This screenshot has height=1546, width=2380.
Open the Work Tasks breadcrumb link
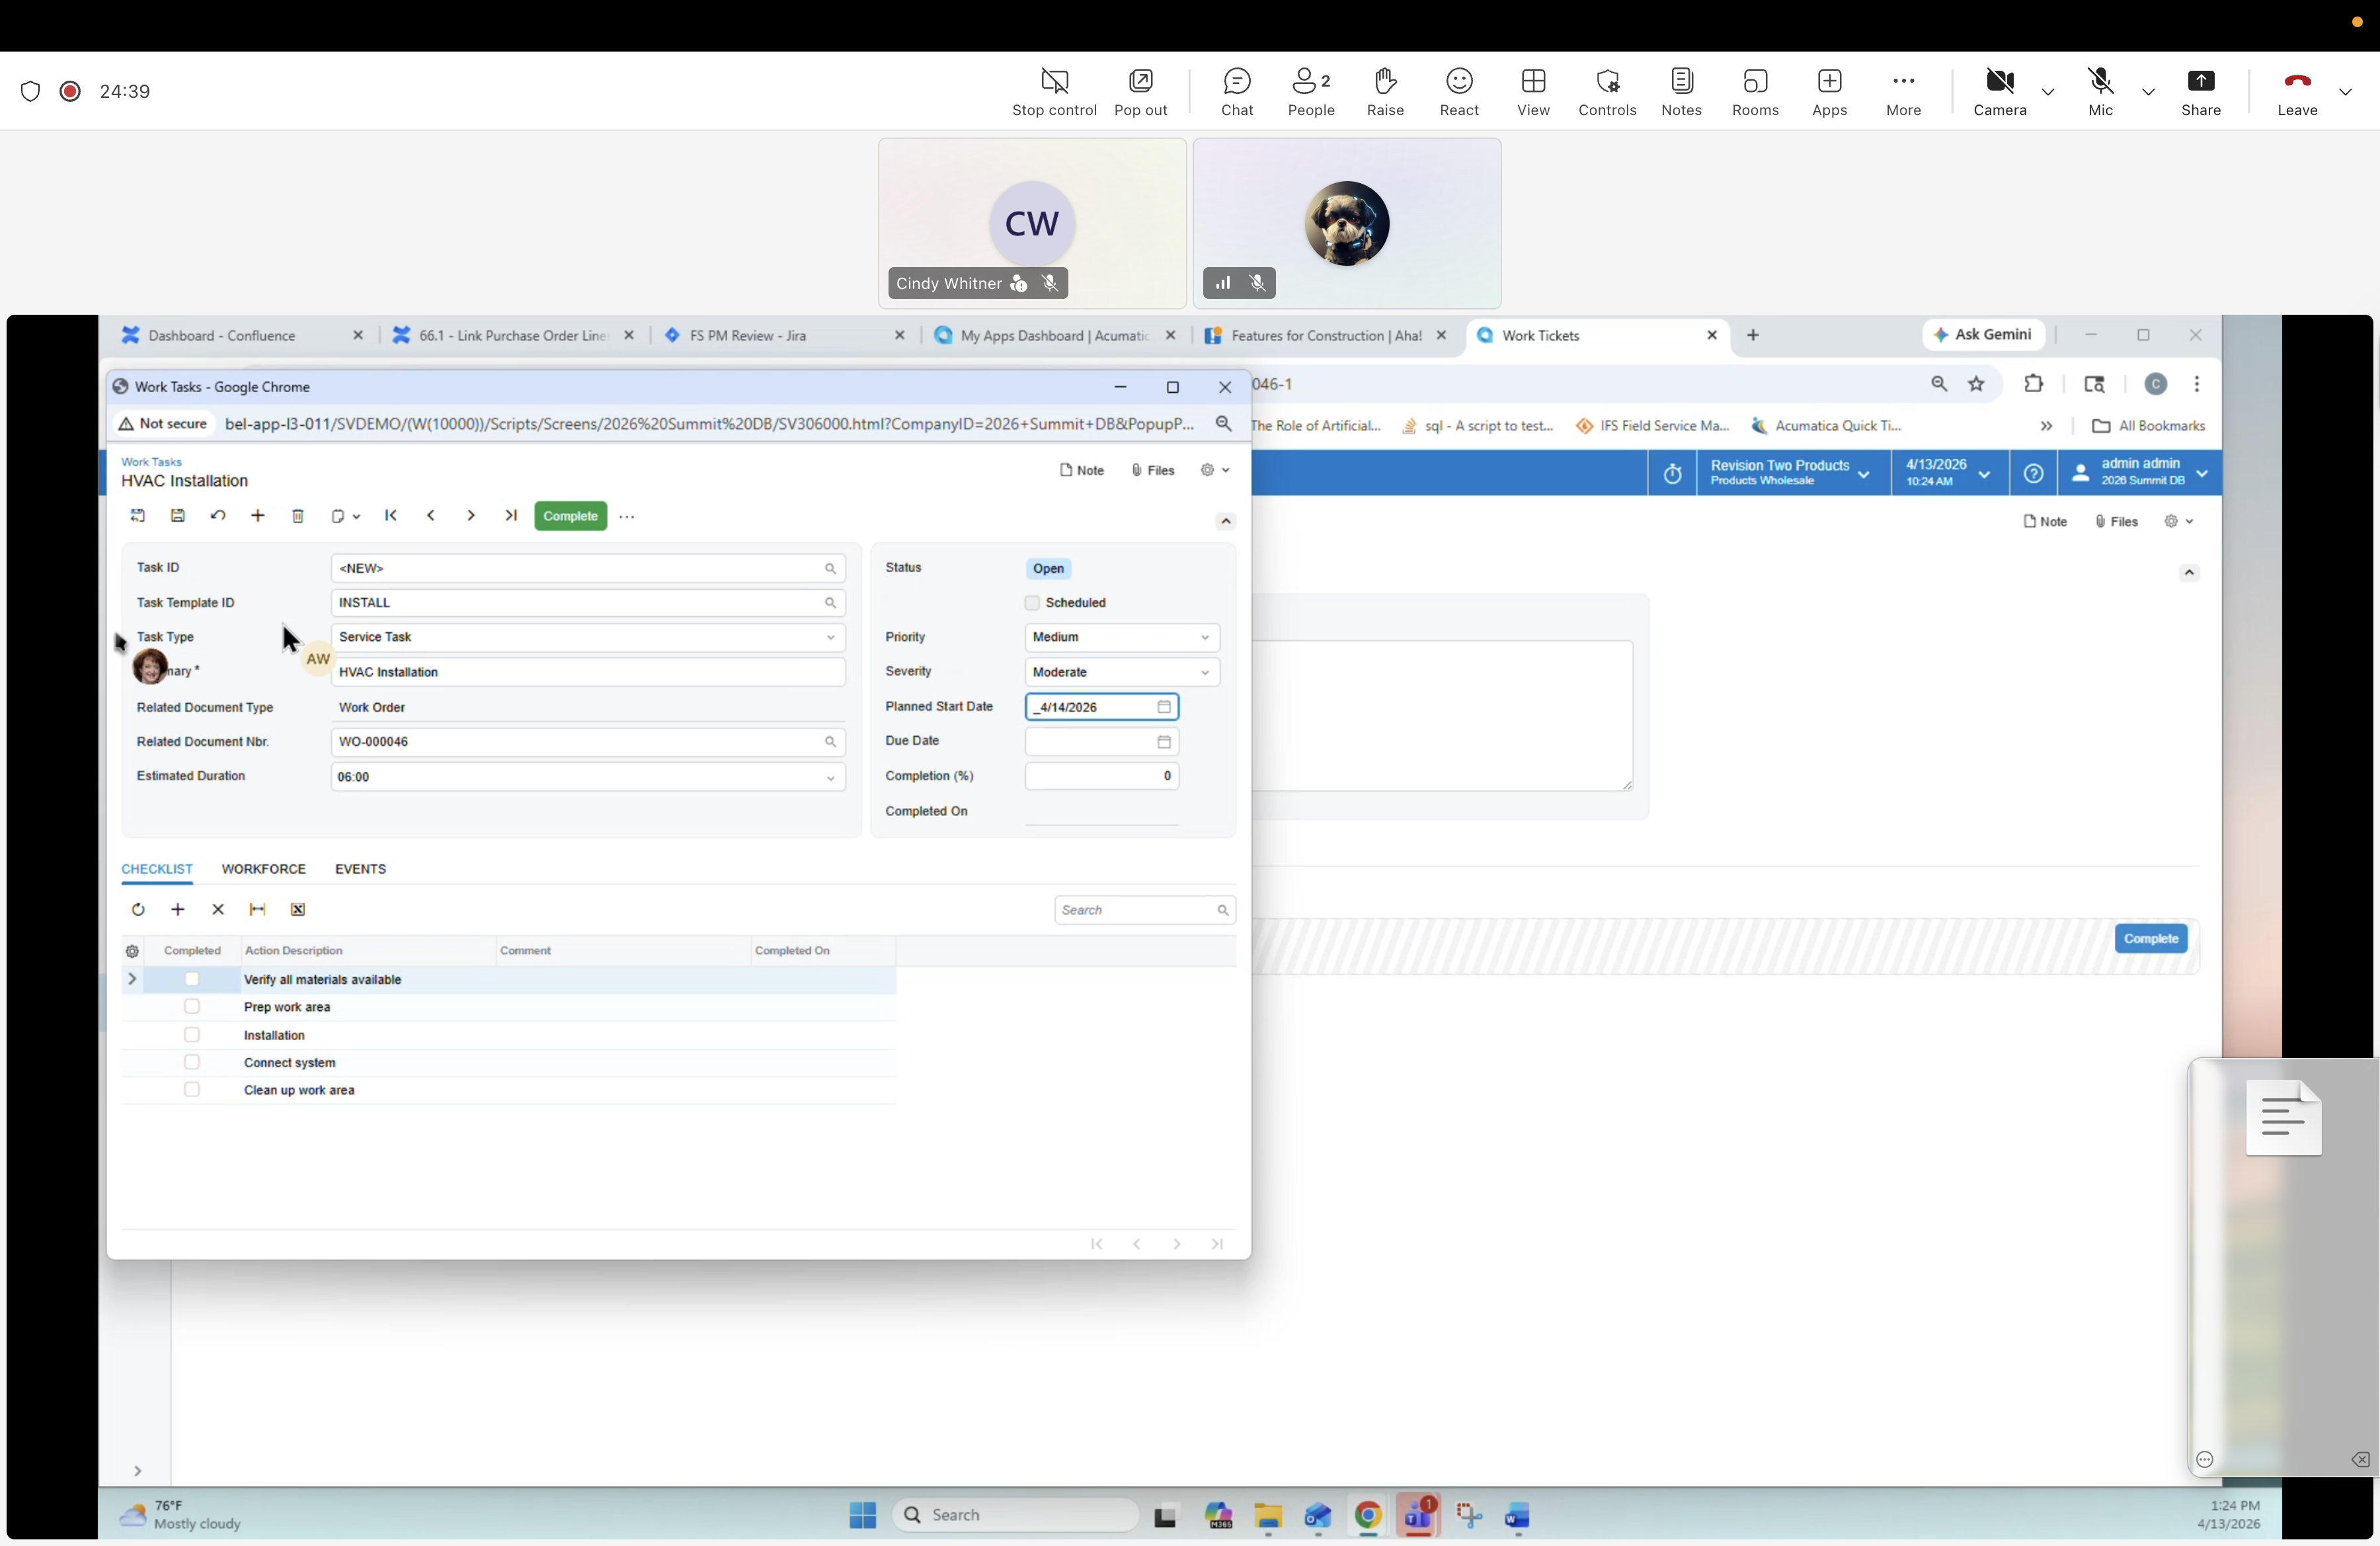tap(150, 461)
